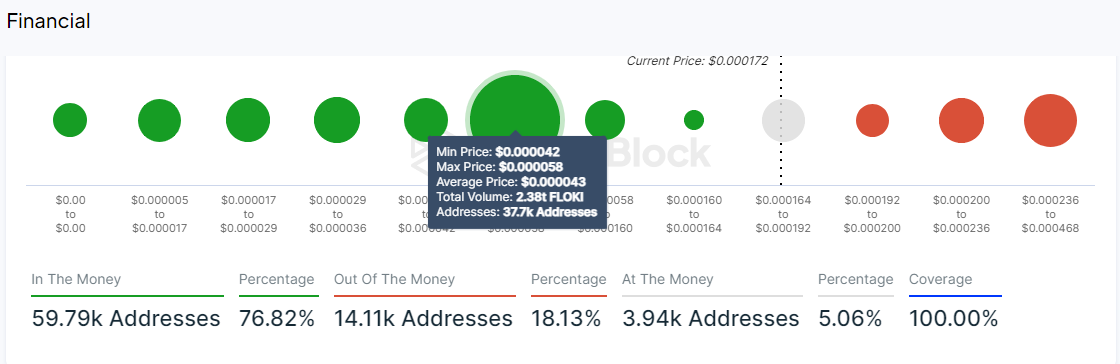Select the red bubble for $0.000236 to $0.000468

(1050, 120)
